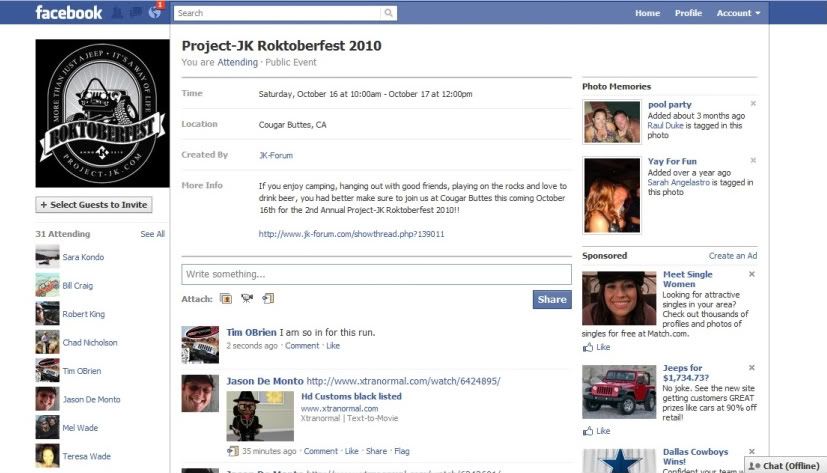
Task: Attach a video using the camera icon
Action: click(x=247, y=299)
